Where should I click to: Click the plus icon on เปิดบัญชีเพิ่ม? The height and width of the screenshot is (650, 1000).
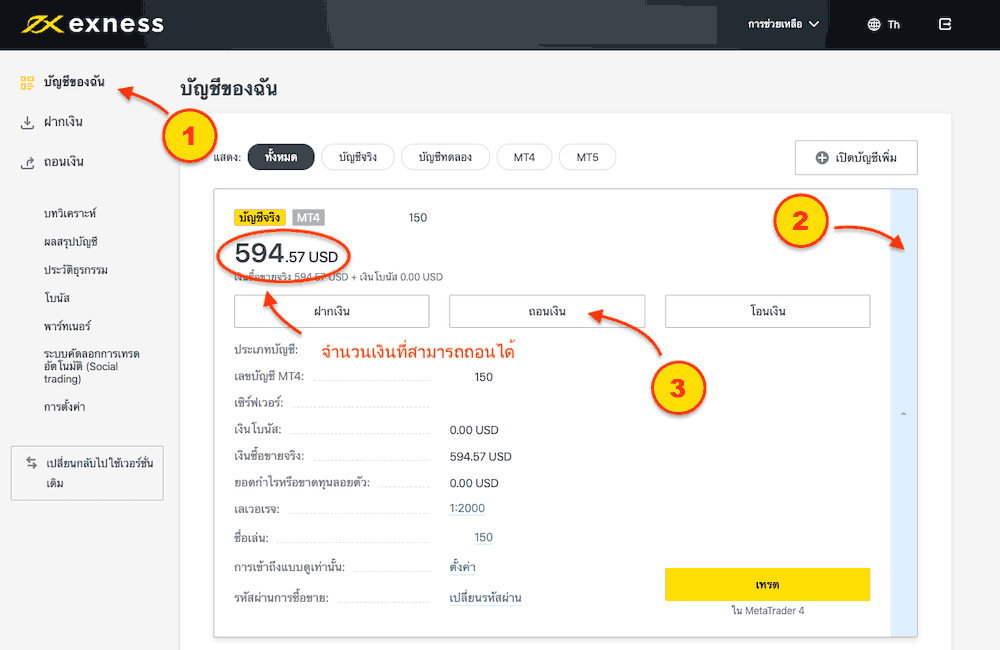point(822,158)
